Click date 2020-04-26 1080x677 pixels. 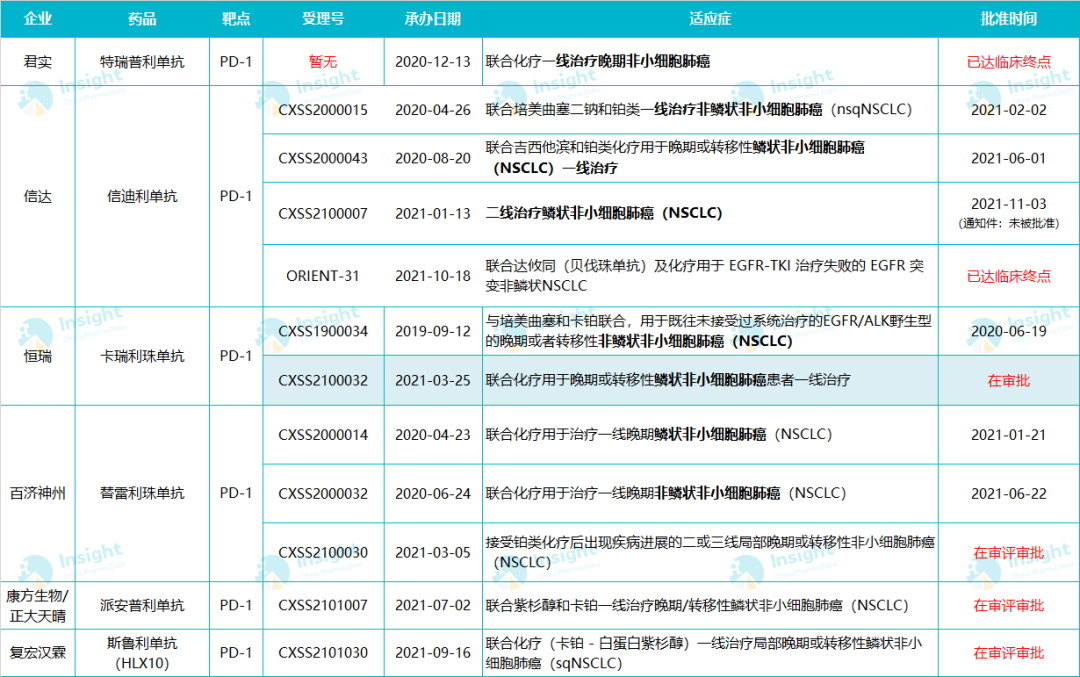tap(433, 110)
